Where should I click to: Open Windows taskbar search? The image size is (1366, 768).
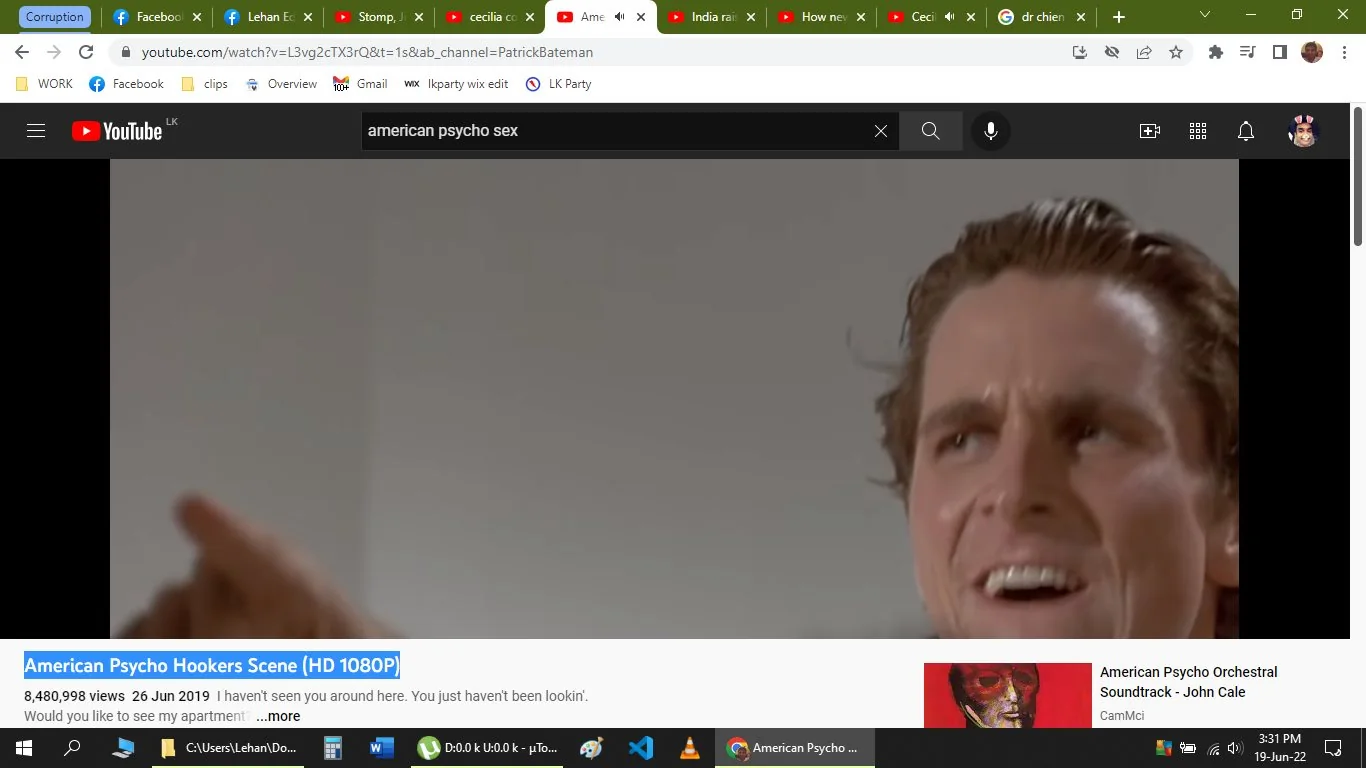[72, 748]
